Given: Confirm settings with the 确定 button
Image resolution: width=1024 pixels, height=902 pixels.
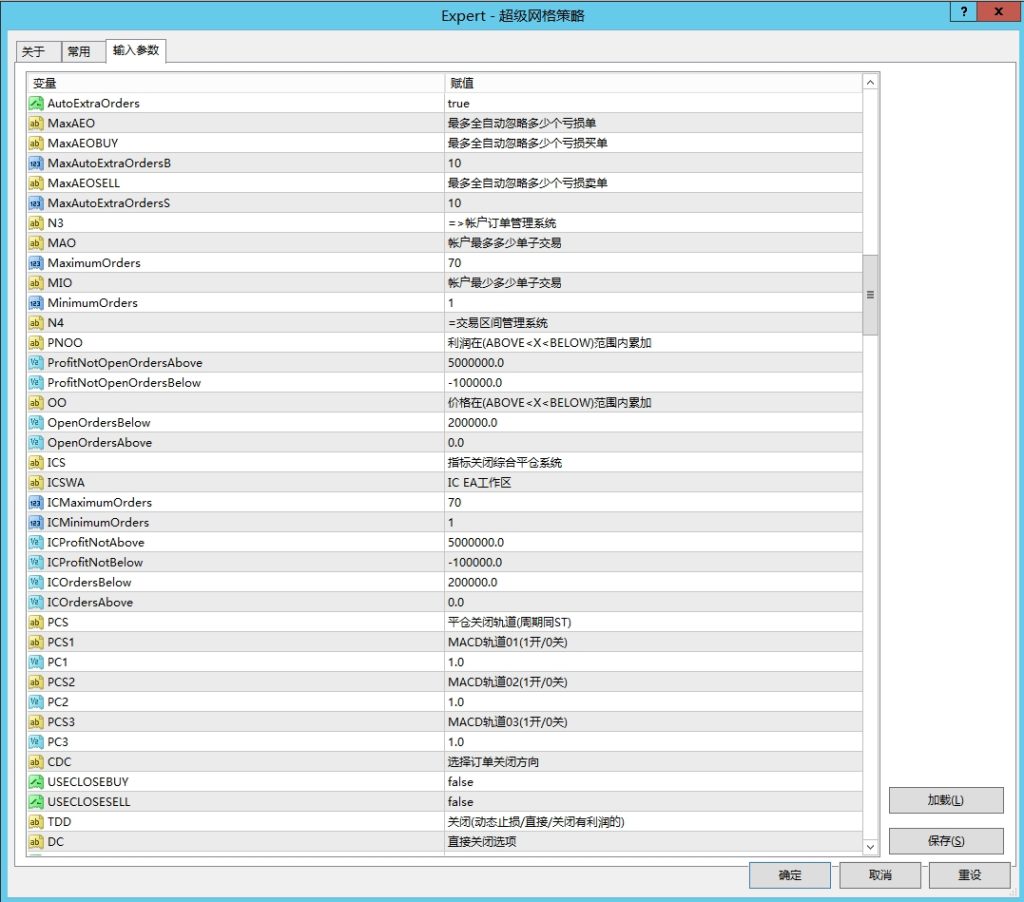Looking at the screenshot, I should click(789, 875).
